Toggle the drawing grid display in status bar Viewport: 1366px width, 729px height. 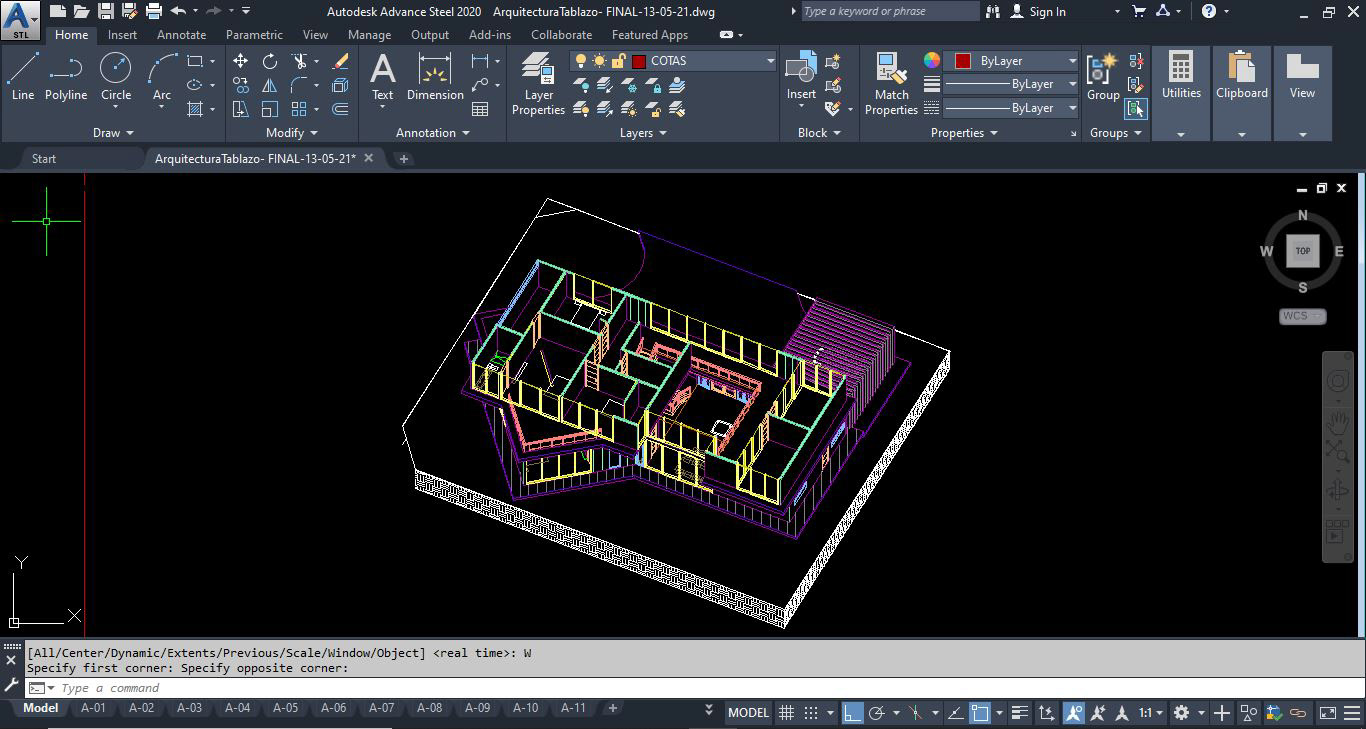[x=787, y=713]
